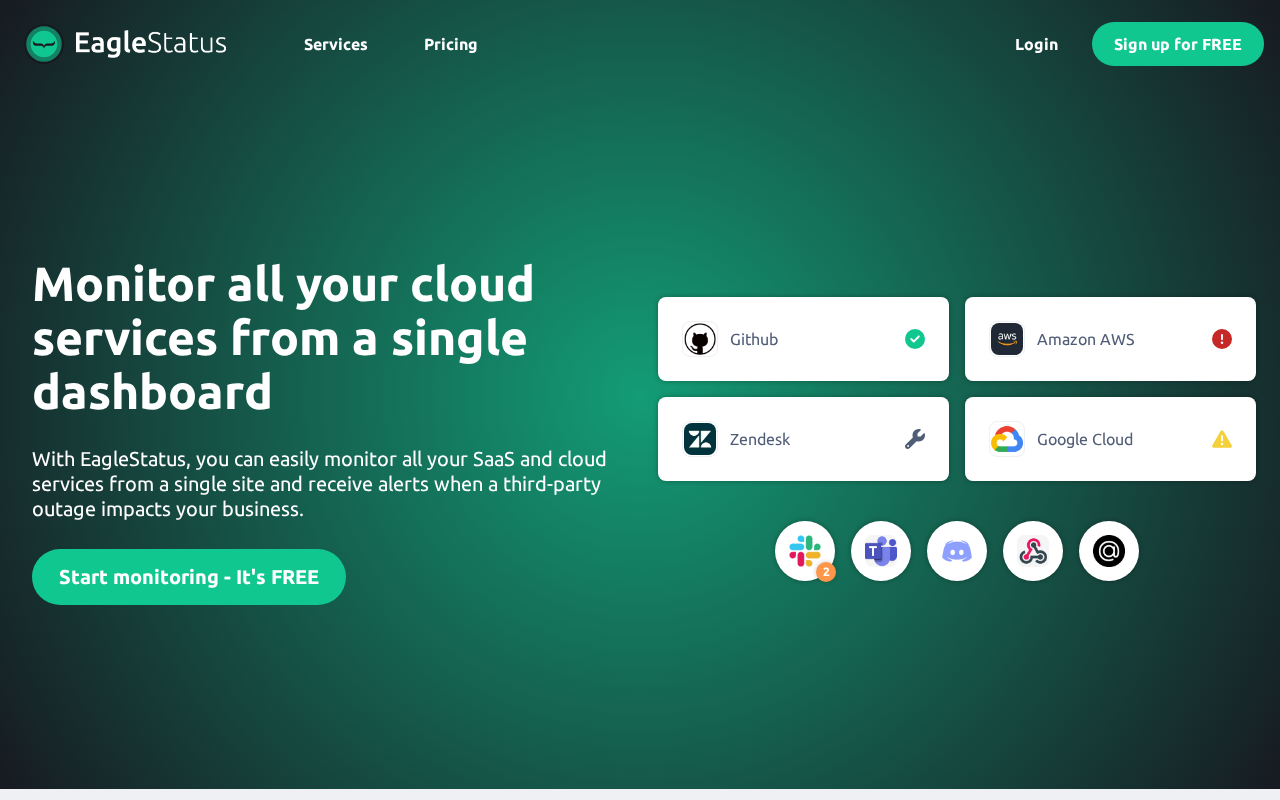Screen dimensions: 1280x800
Task: Go to the Pricing page
Action: [451, 44]
